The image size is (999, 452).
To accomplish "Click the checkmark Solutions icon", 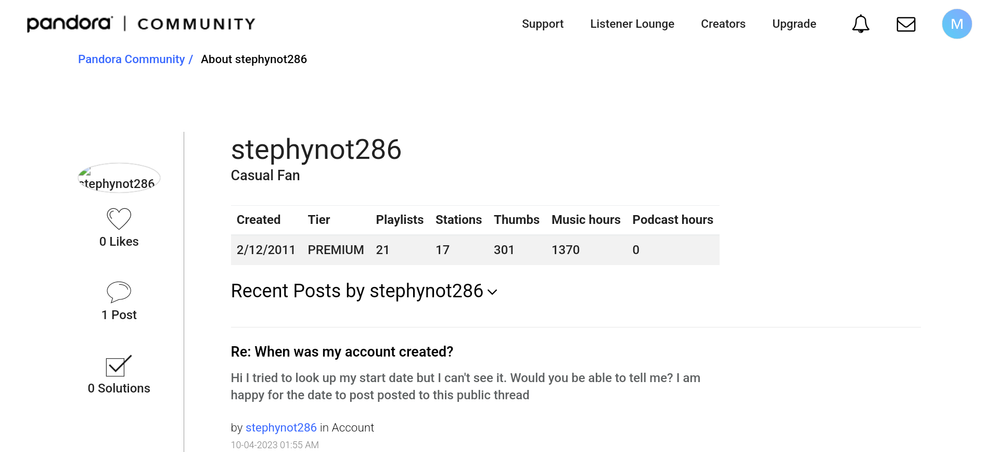I will [x=119, y=365].
